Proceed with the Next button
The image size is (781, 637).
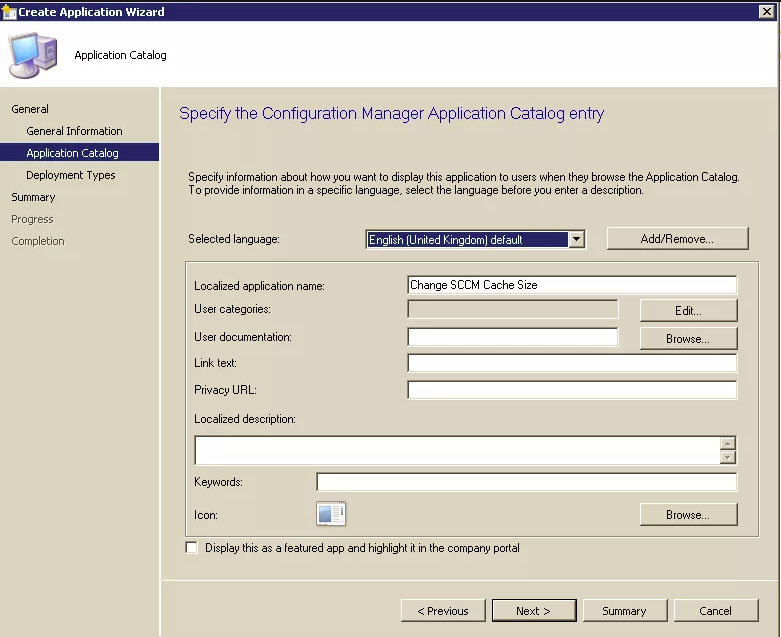534,611
